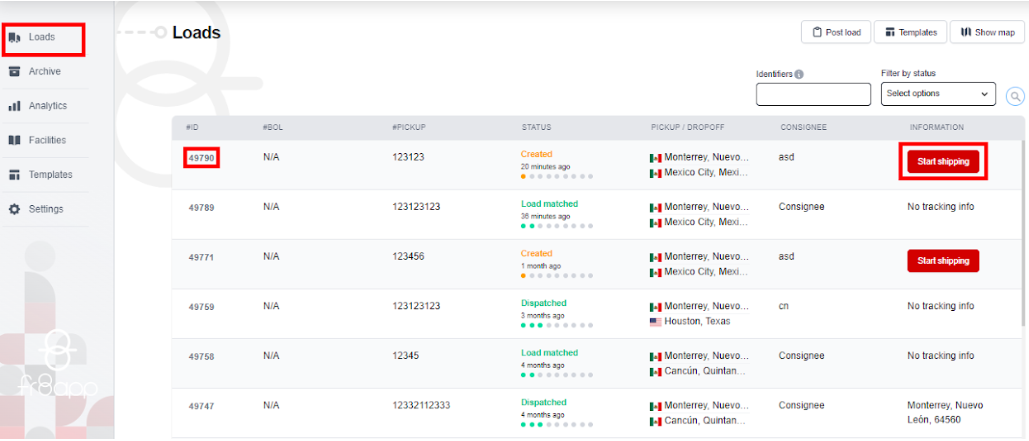
Task: Start shipping load 49771
Action: [943, 261]
